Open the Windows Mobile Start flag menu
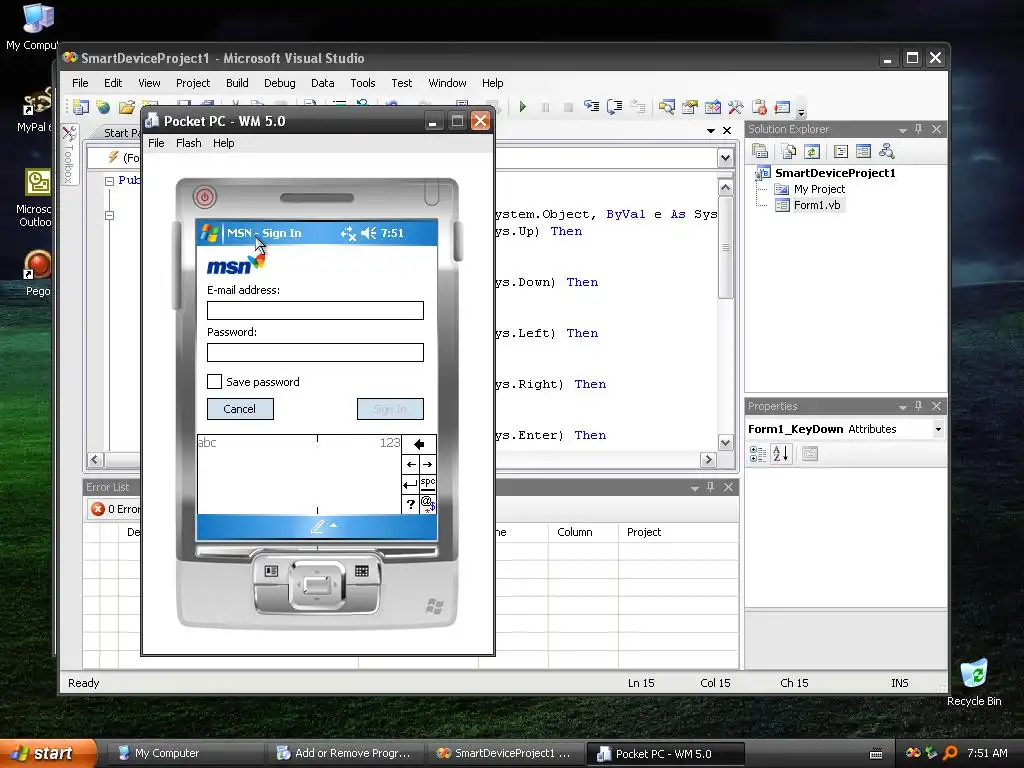Screen dimensions: 1024x768 coord(210,233)
